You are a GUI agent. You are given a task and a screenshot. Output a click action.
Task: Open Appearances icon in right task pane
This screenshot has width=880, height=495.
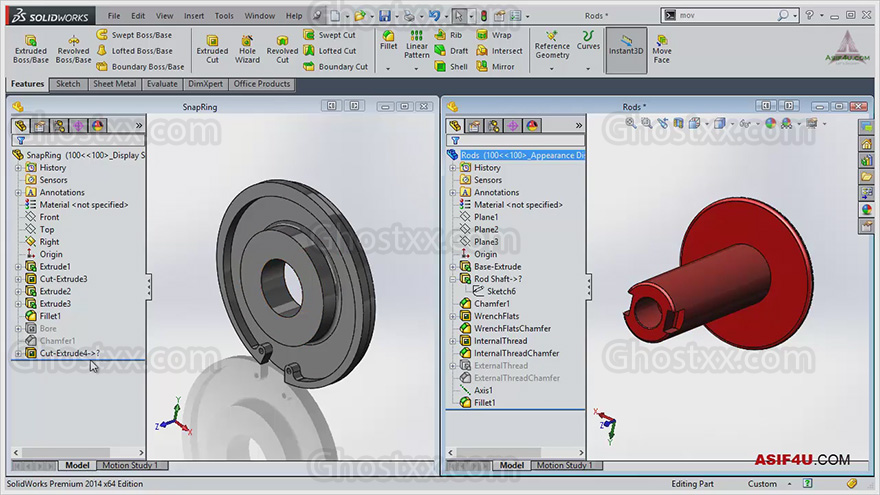click(867, 210)
